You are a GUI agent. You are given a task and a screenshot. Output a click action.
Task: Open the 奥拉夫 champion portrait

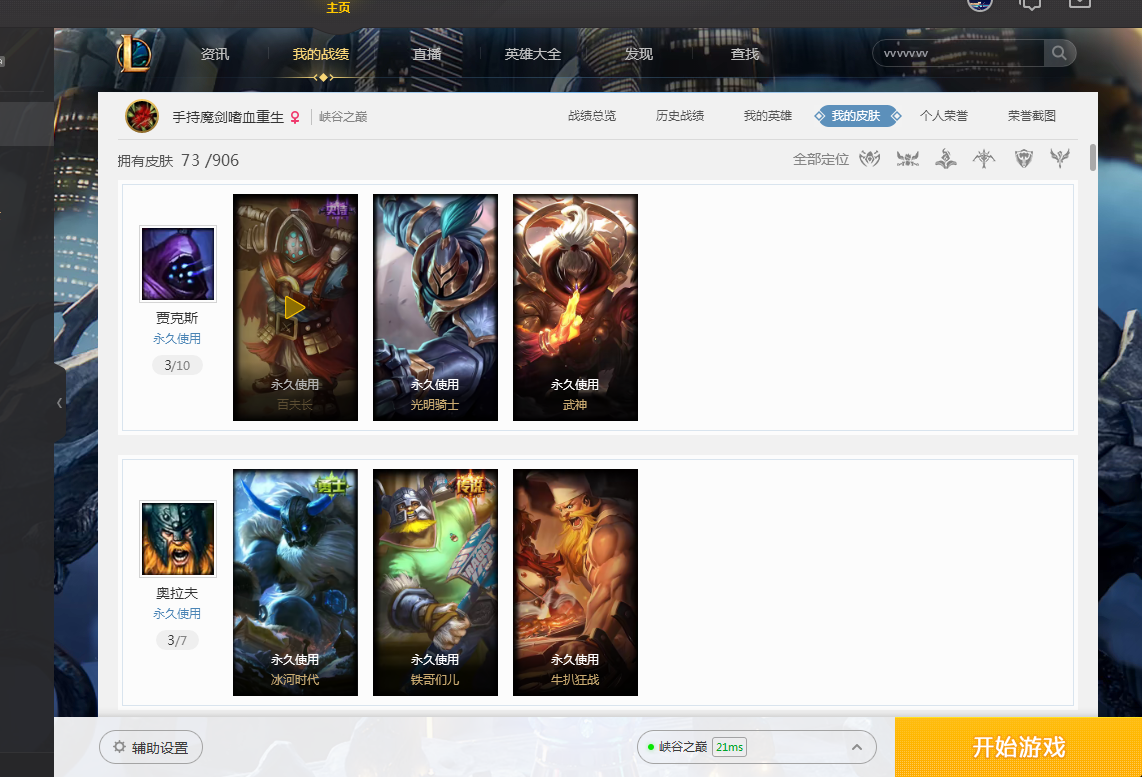click(x=178, y=539)
